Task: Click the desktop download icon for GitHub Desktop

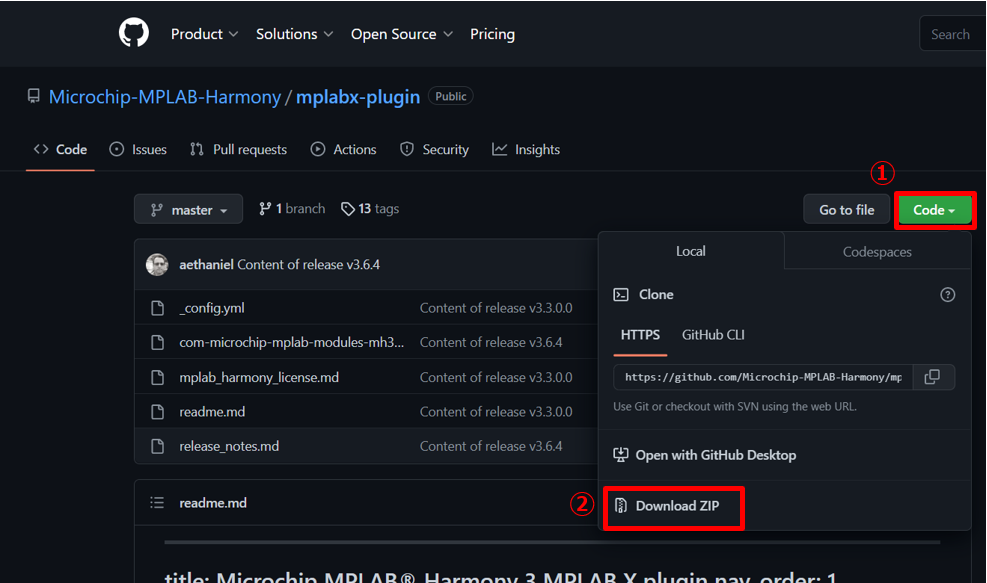Action: (x=621, y=455)
